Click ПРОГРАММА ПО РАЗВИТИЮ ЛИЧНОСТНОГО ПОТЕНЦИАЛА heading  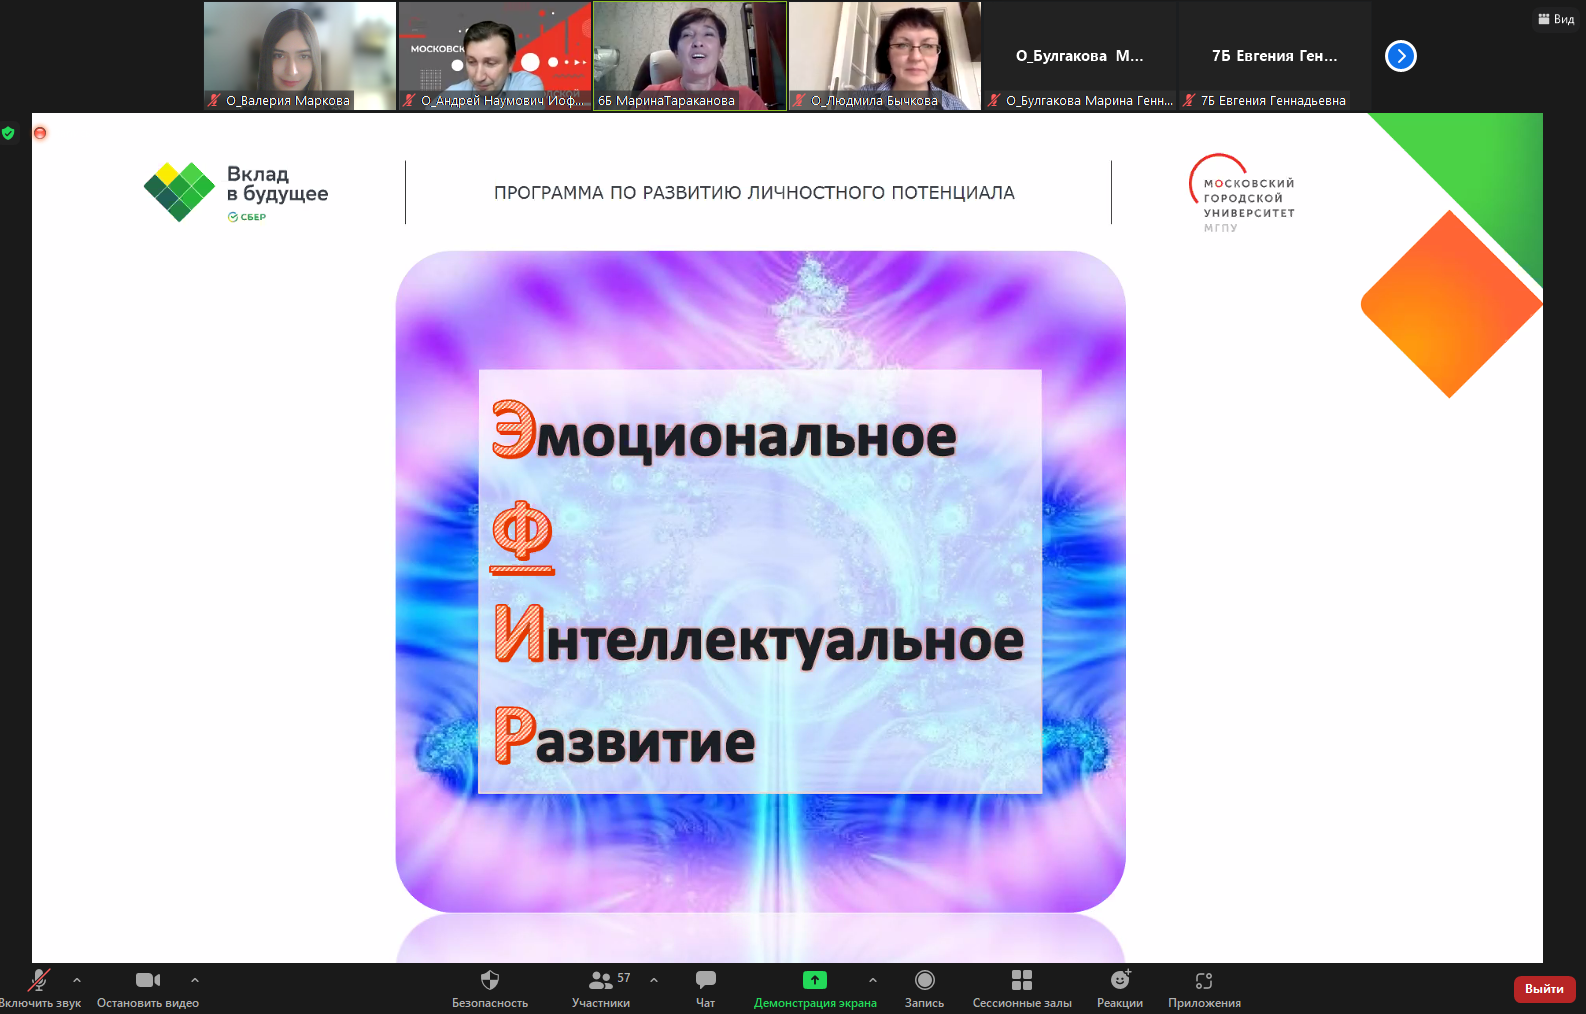(754, 193)
